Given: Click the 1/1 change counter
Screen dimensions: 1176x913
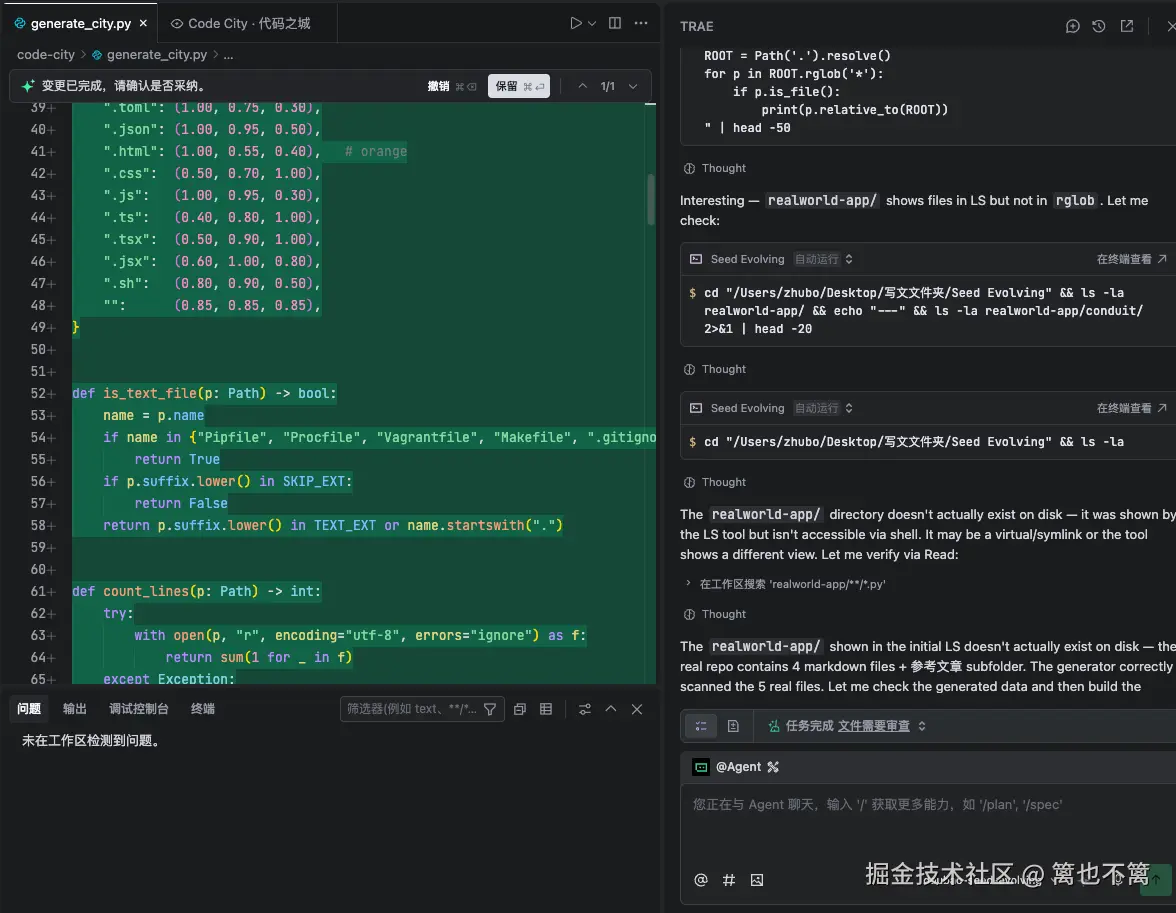Looking at the screenshot, I should click(x=608, y=86).
